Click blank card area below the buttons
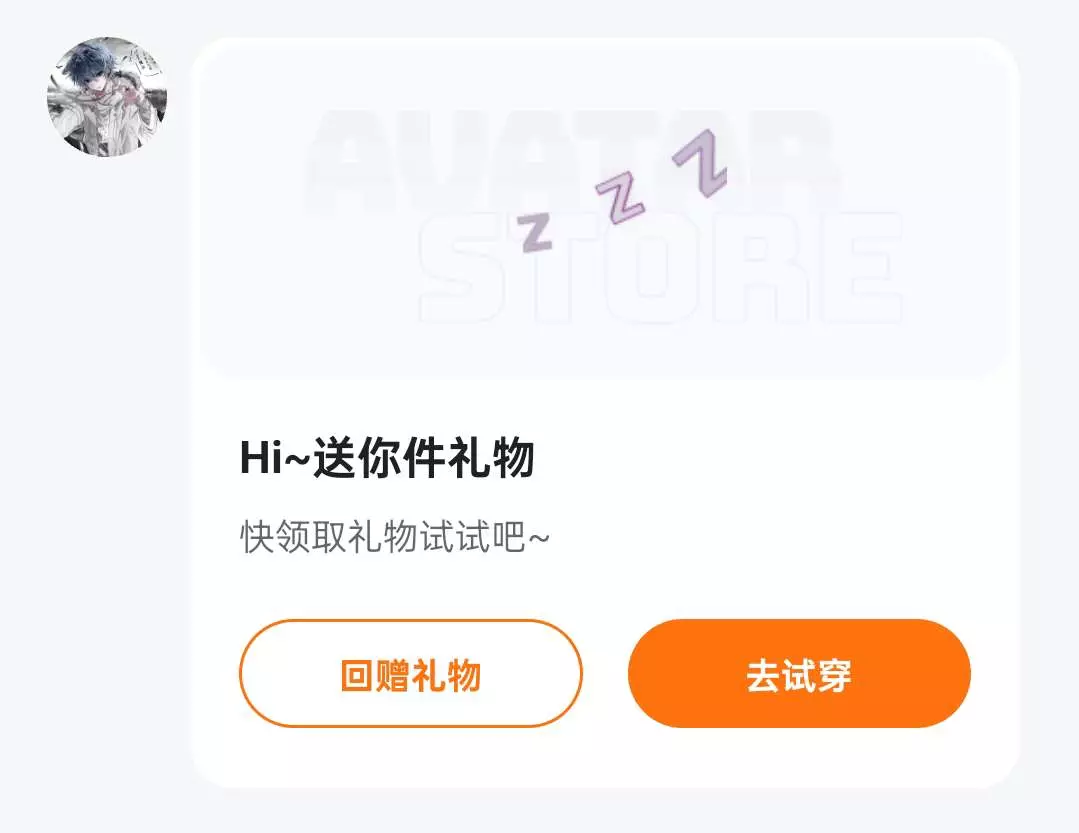 tap(604, 757)
